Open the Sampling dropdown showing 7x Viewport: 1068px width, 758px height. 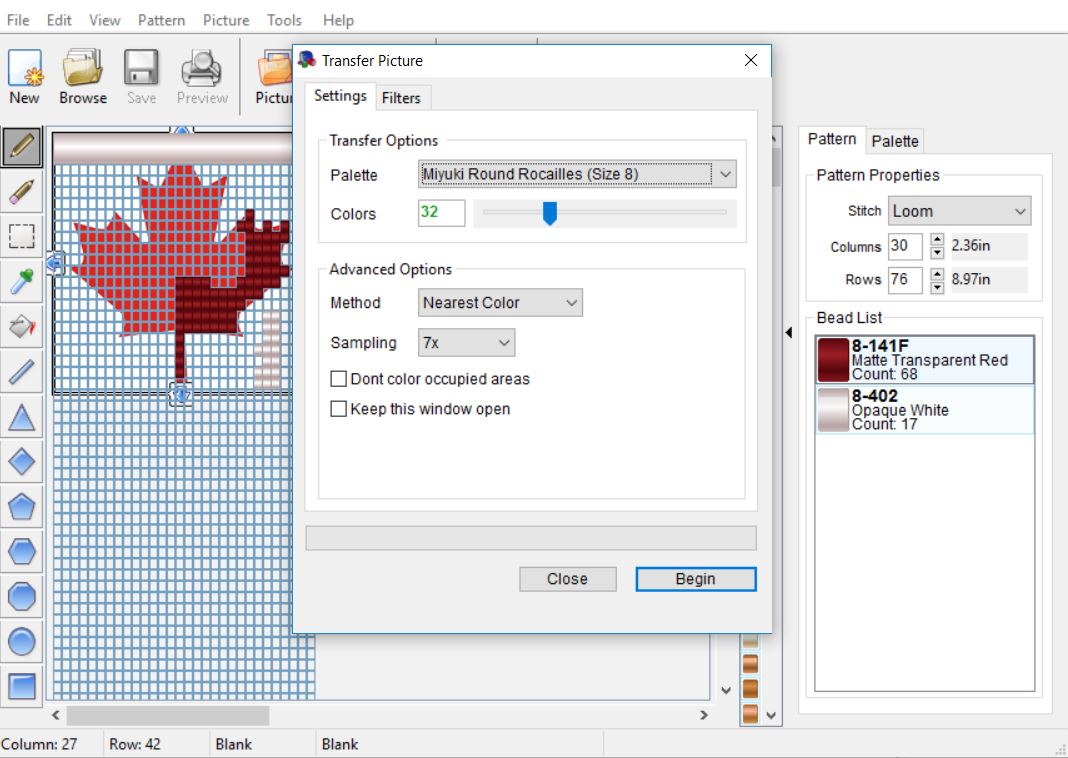coord(467,343)
